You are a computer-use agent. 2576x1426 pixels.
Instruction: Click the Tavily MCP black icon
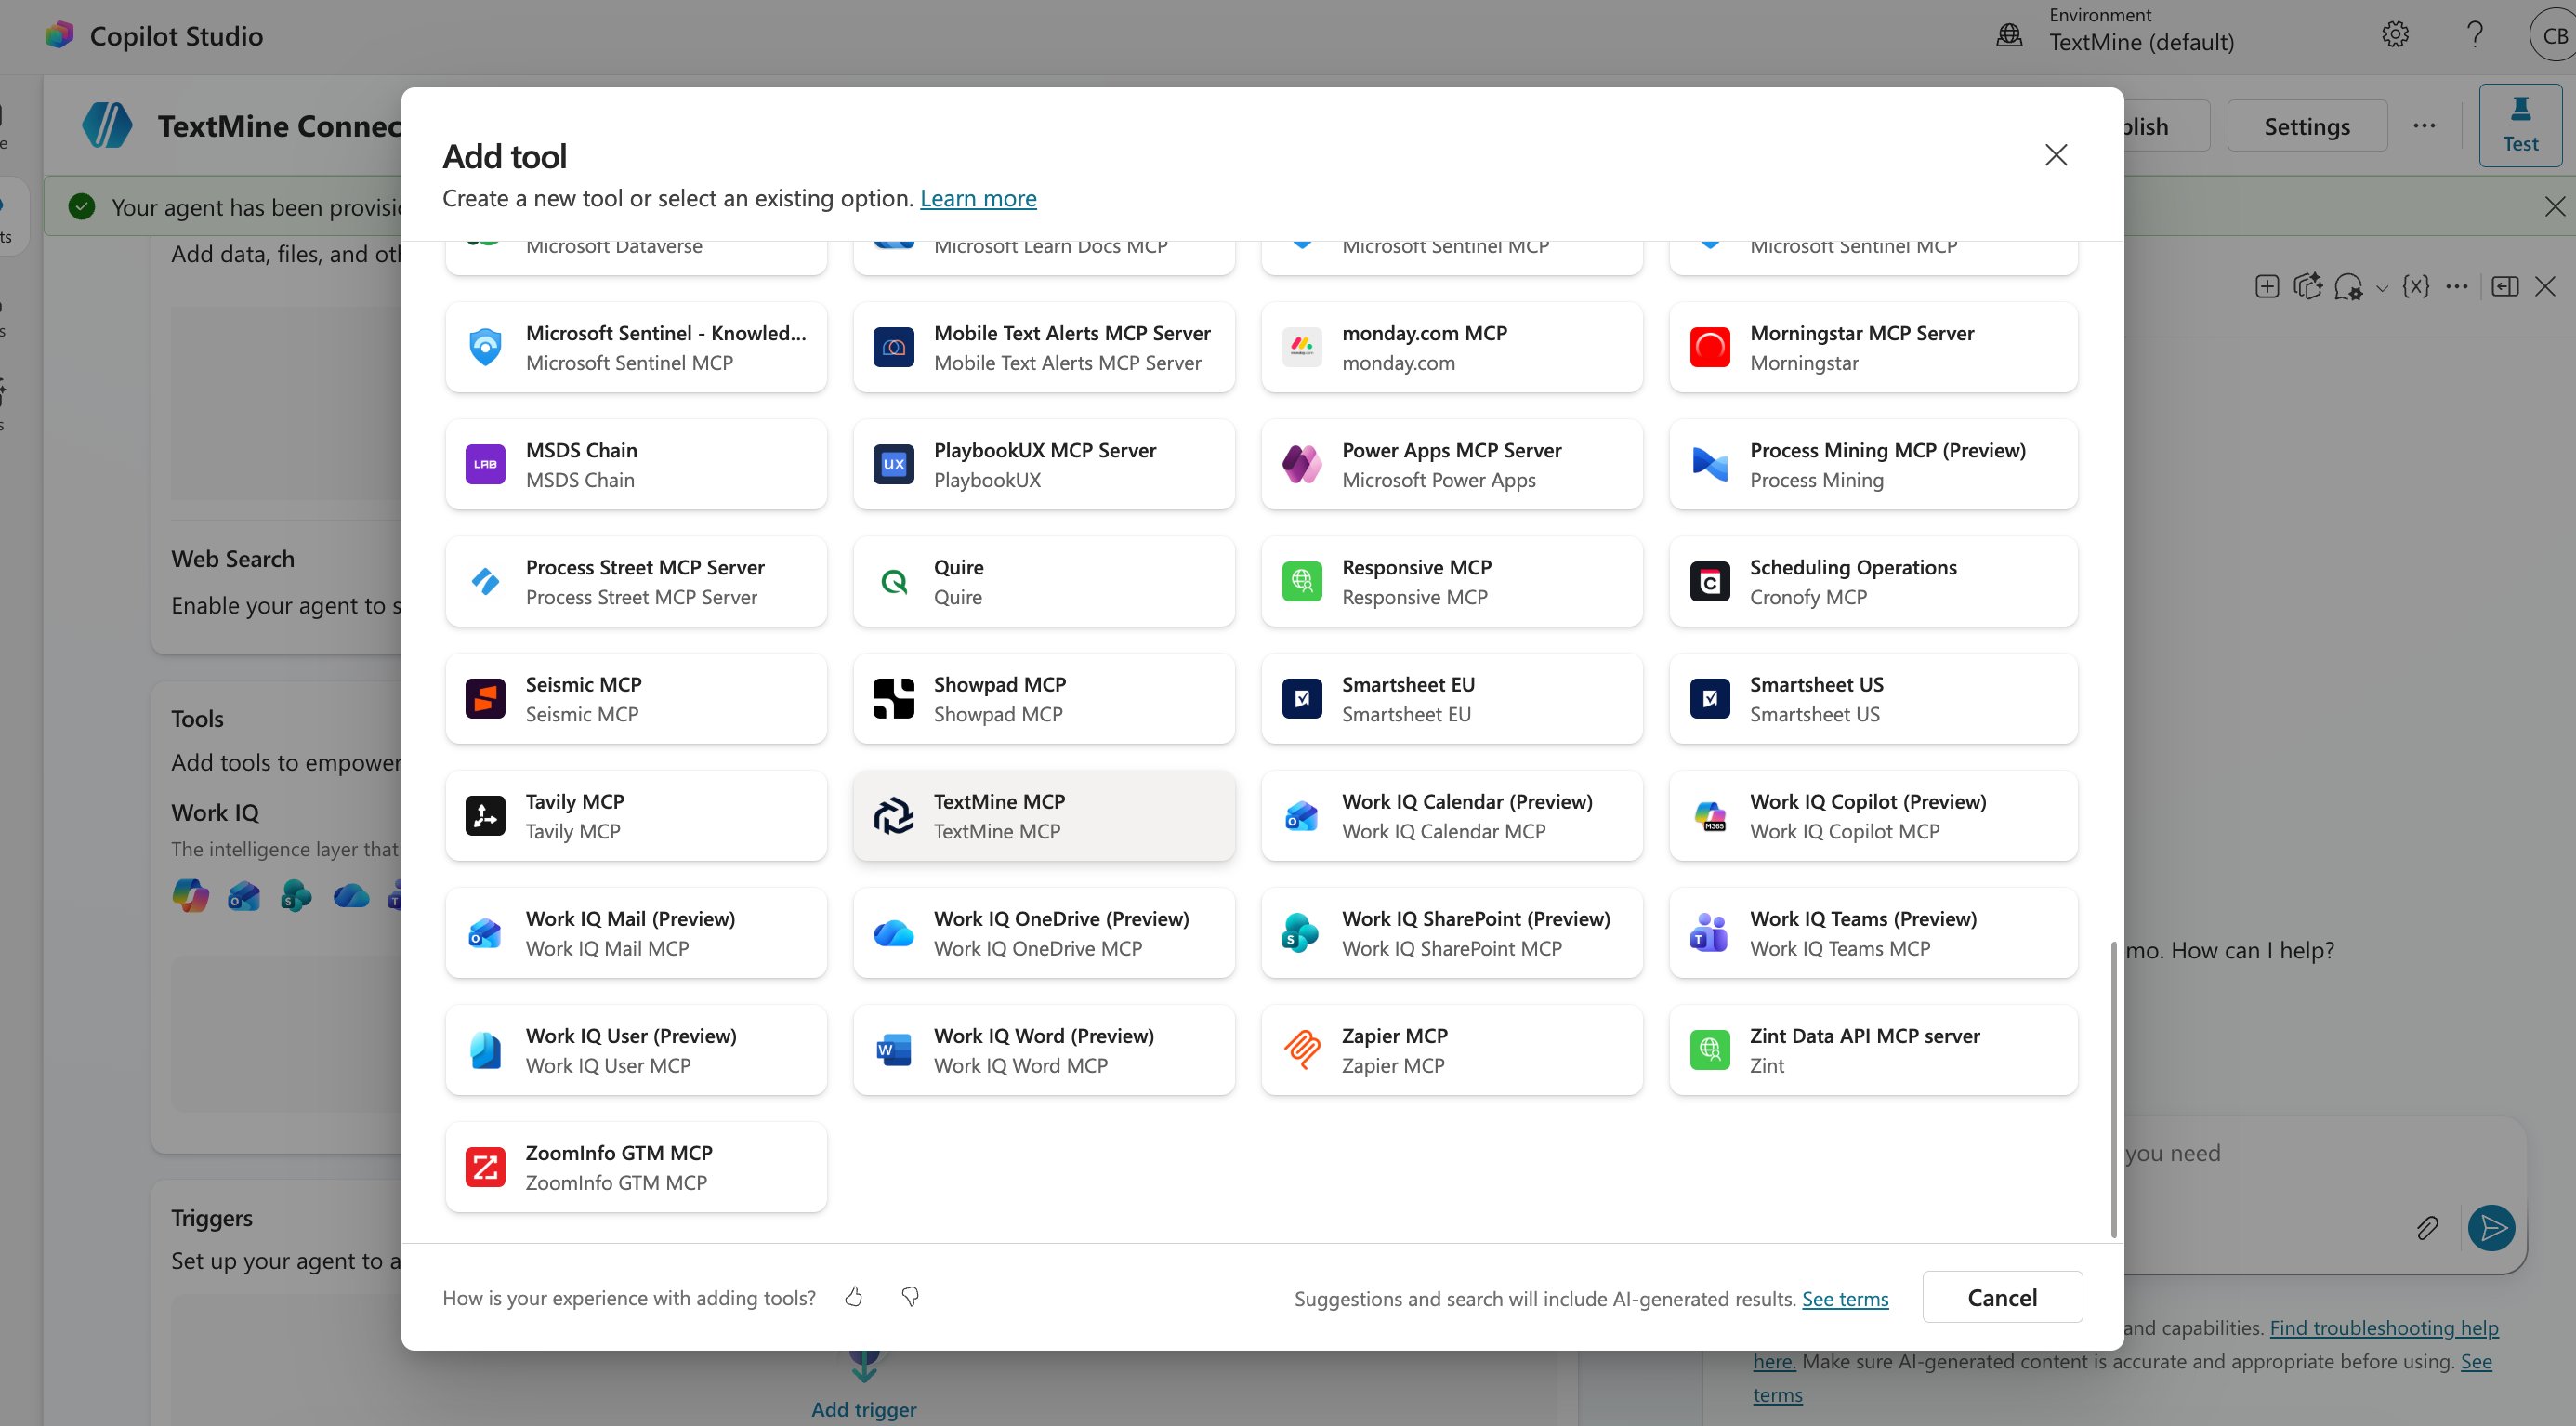485,816
